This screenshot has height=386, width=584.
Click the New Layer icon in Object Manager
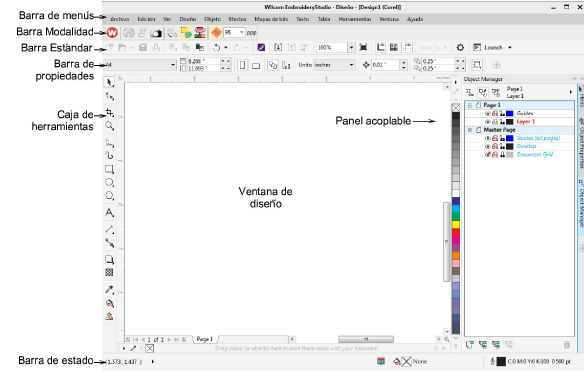click(470, 345)
